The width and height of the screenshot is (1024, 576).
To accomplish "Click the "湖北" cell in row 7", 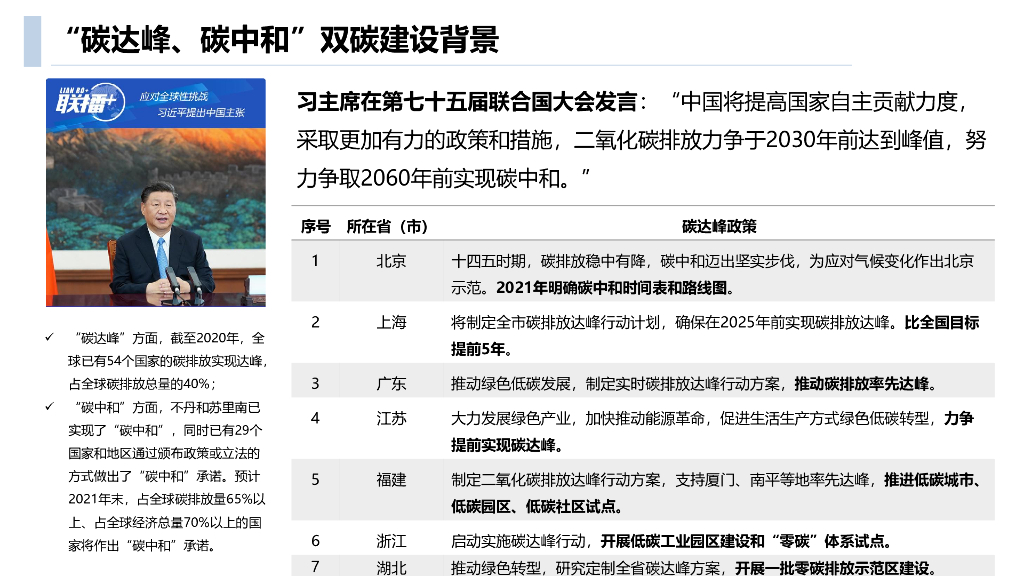I will (x=392, y=565).
